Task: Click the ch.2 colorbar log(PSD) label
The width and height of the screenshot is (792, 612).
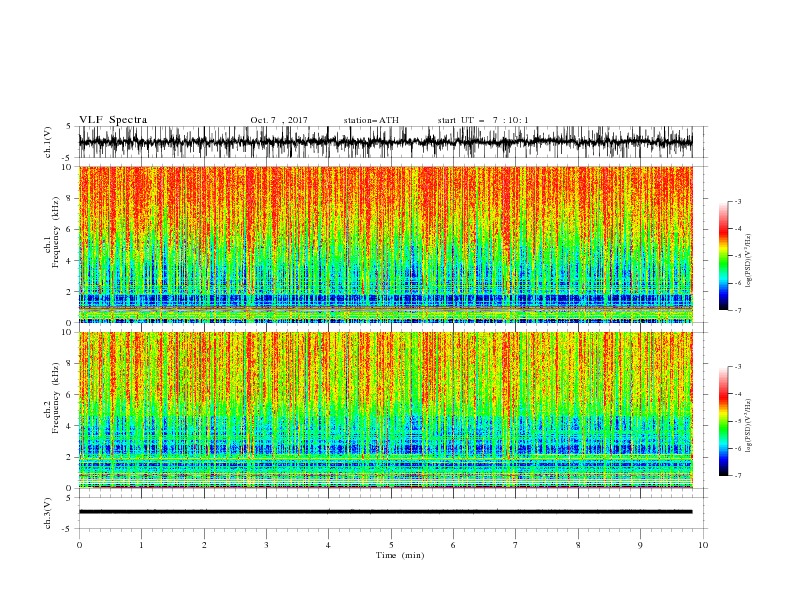Action: pyautogui.click(x=749, y=426)
